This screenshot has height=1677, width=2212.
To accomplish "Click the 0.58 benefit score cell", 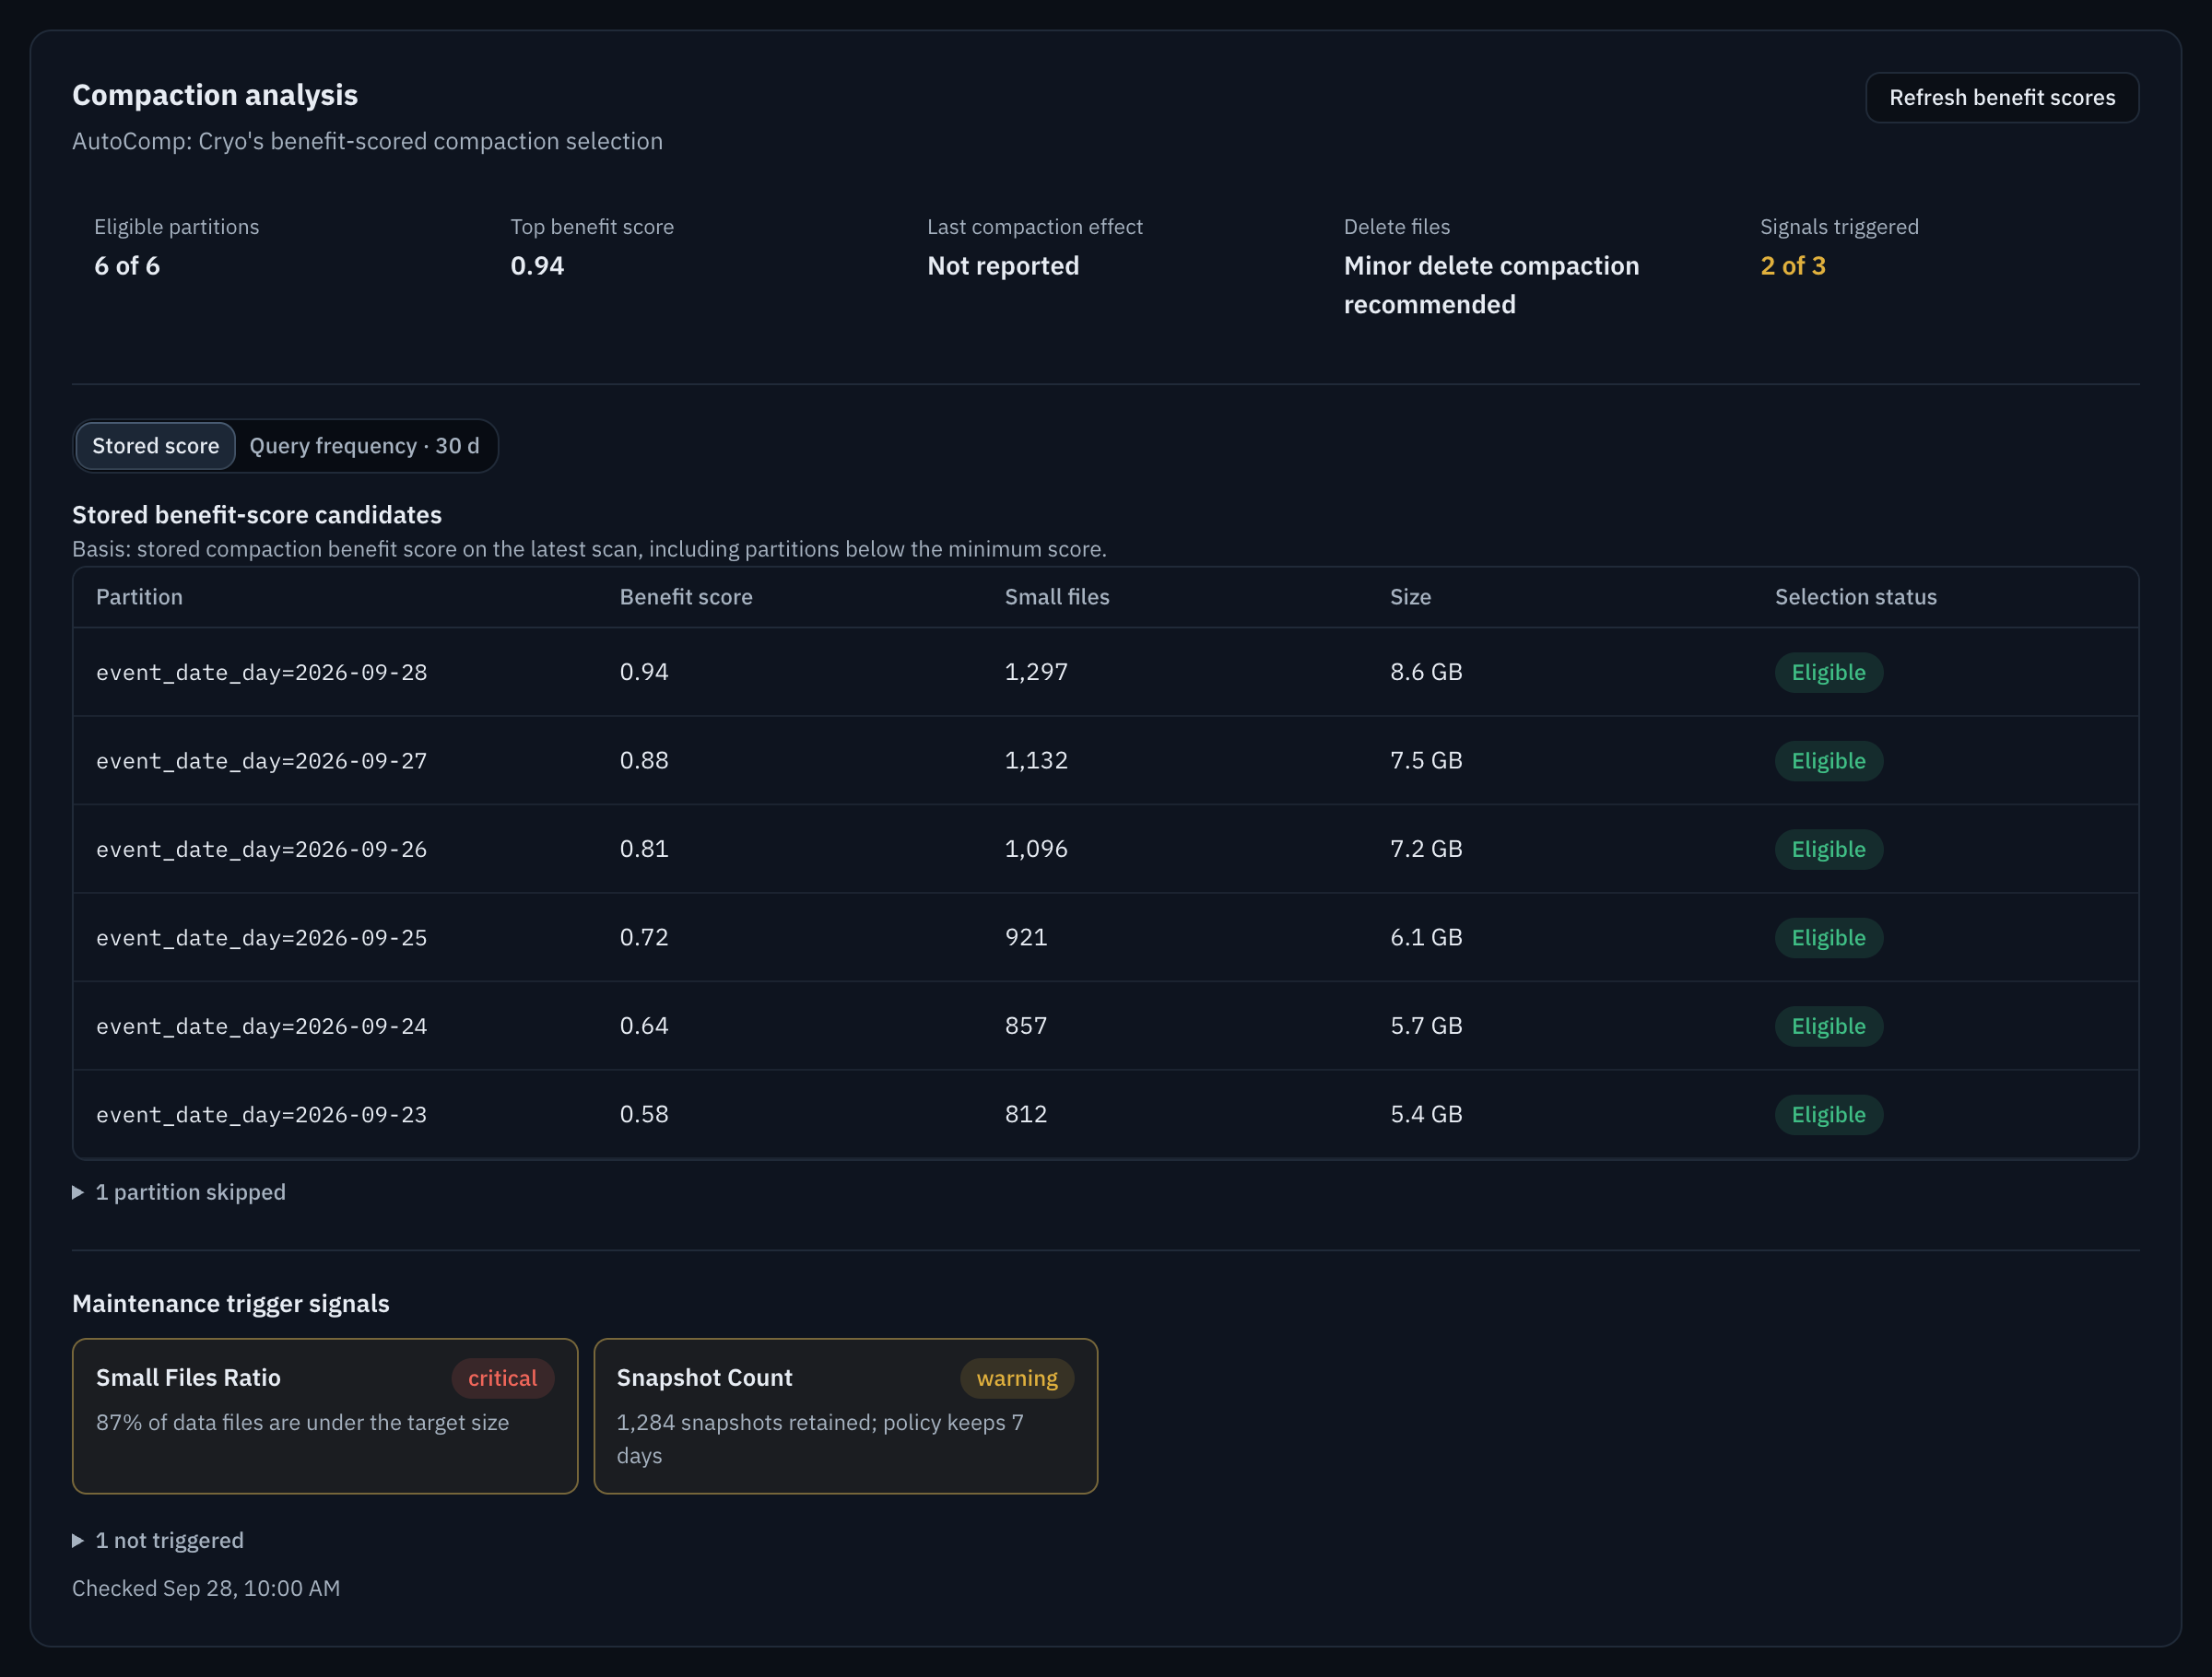I will click(x=644, y=1115).
